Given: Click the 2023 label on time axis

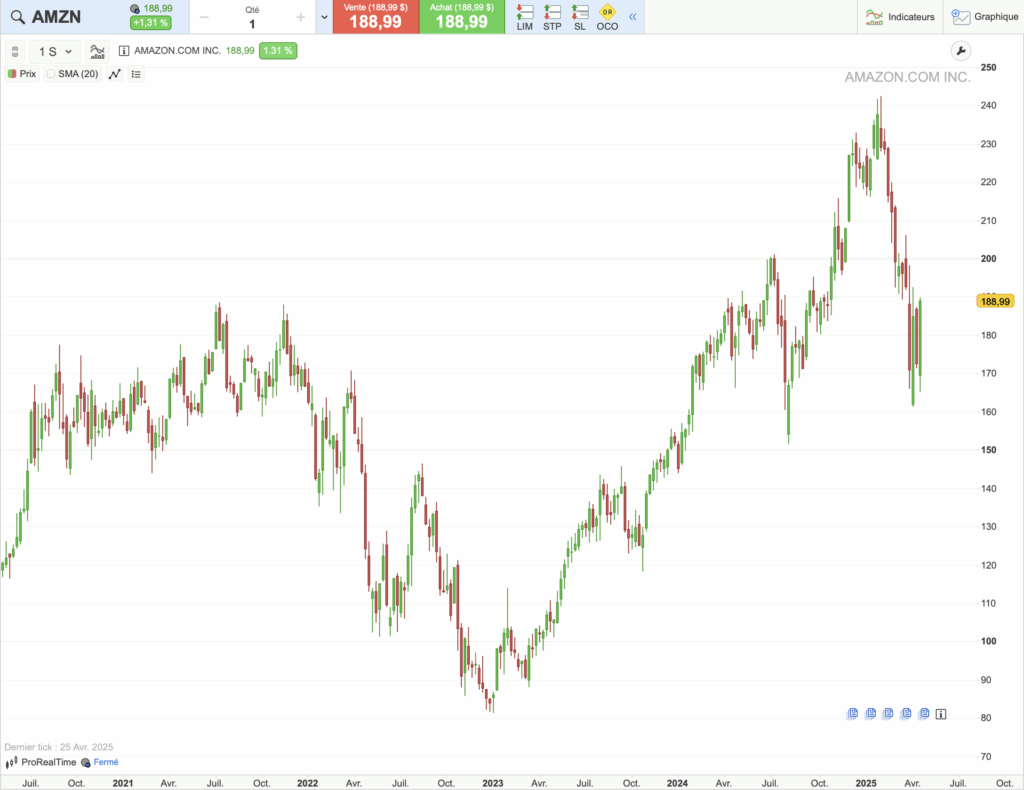Looking at the screenshot, I should 492,783.
